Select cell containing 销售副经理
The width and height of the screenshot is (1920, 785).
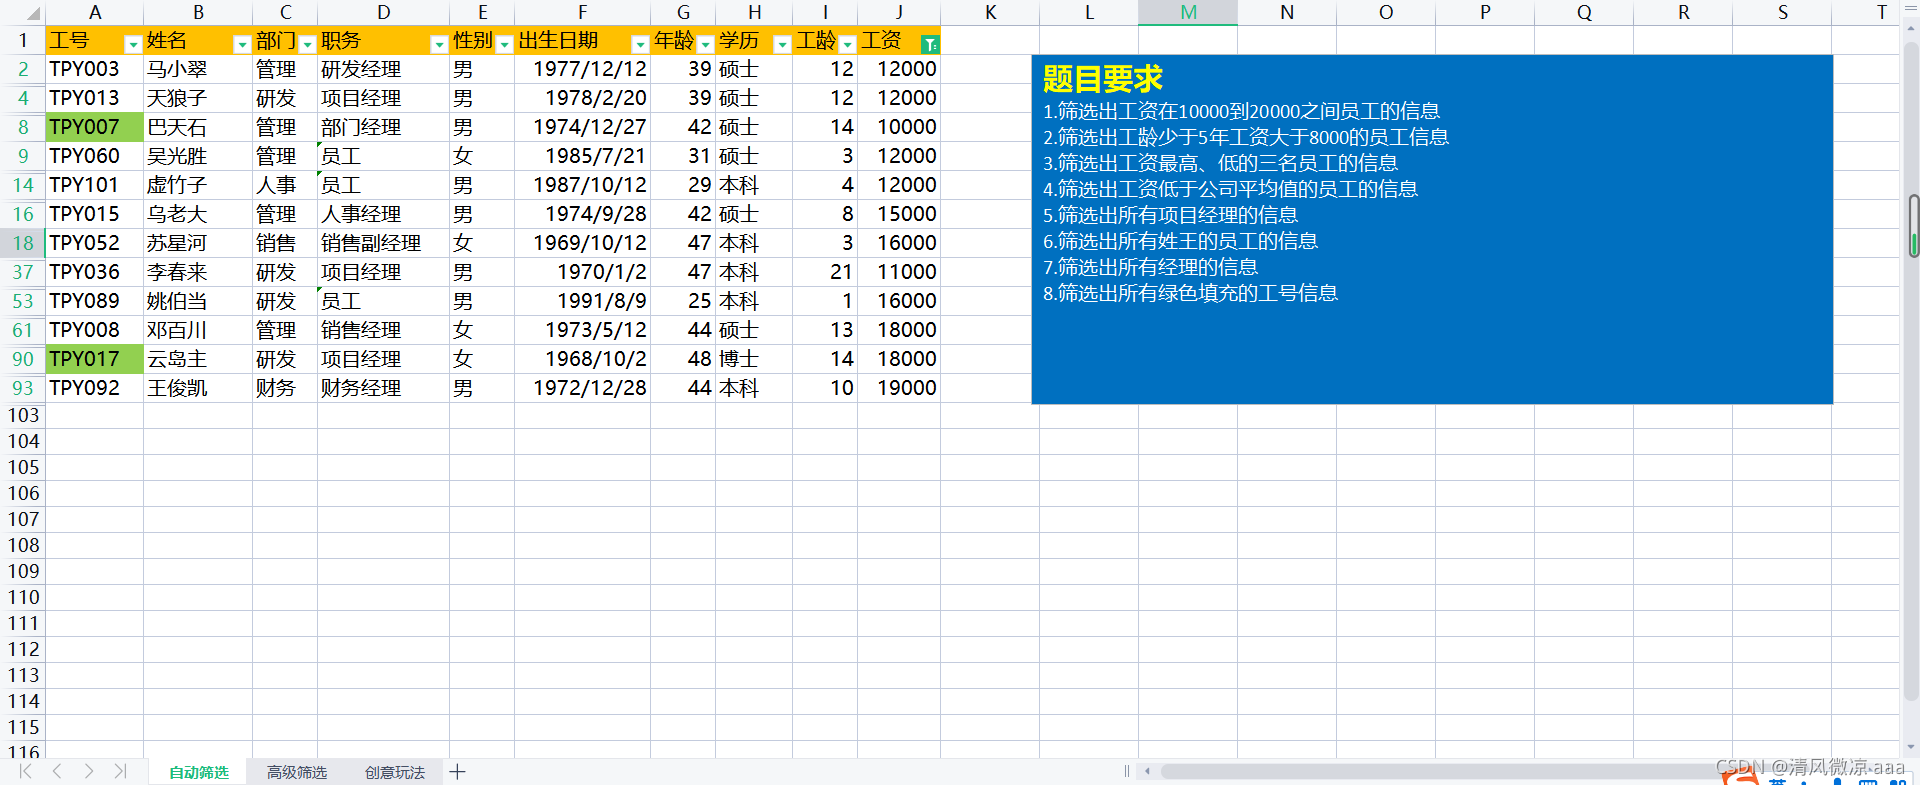tap(383, 243)
